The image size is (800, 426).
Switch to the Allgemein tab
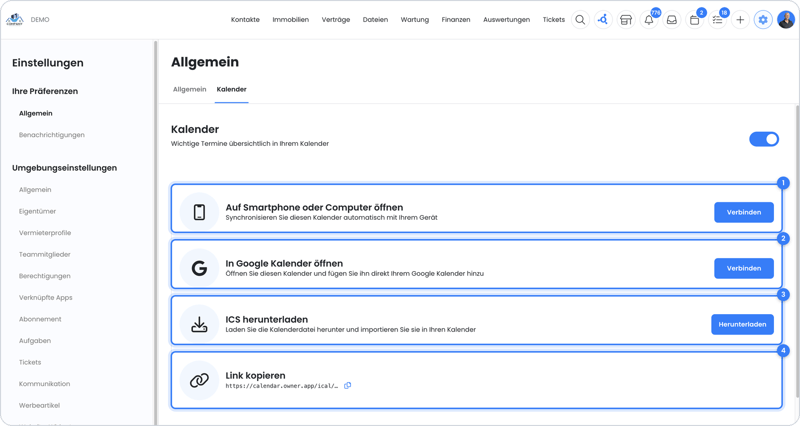click(x=189, y=89)
